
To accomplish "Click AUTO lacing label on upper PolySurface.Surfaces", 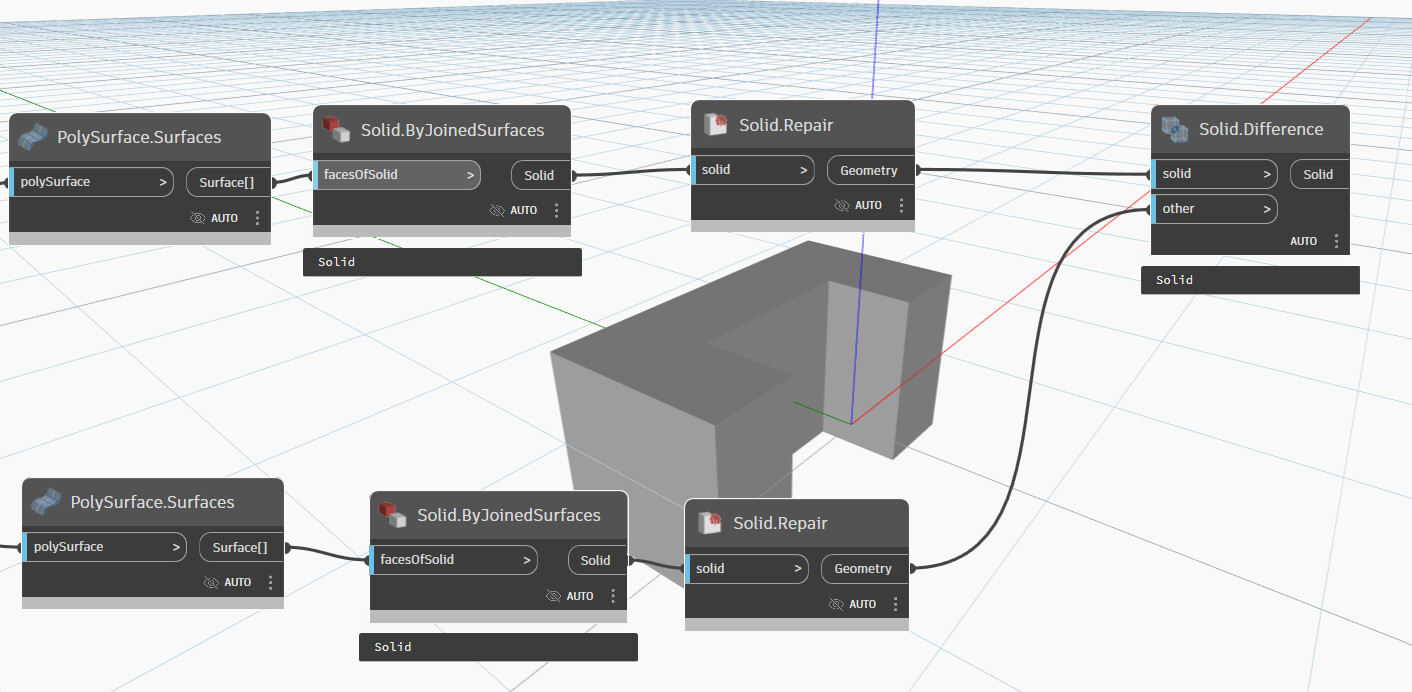I will pos(224,218).
